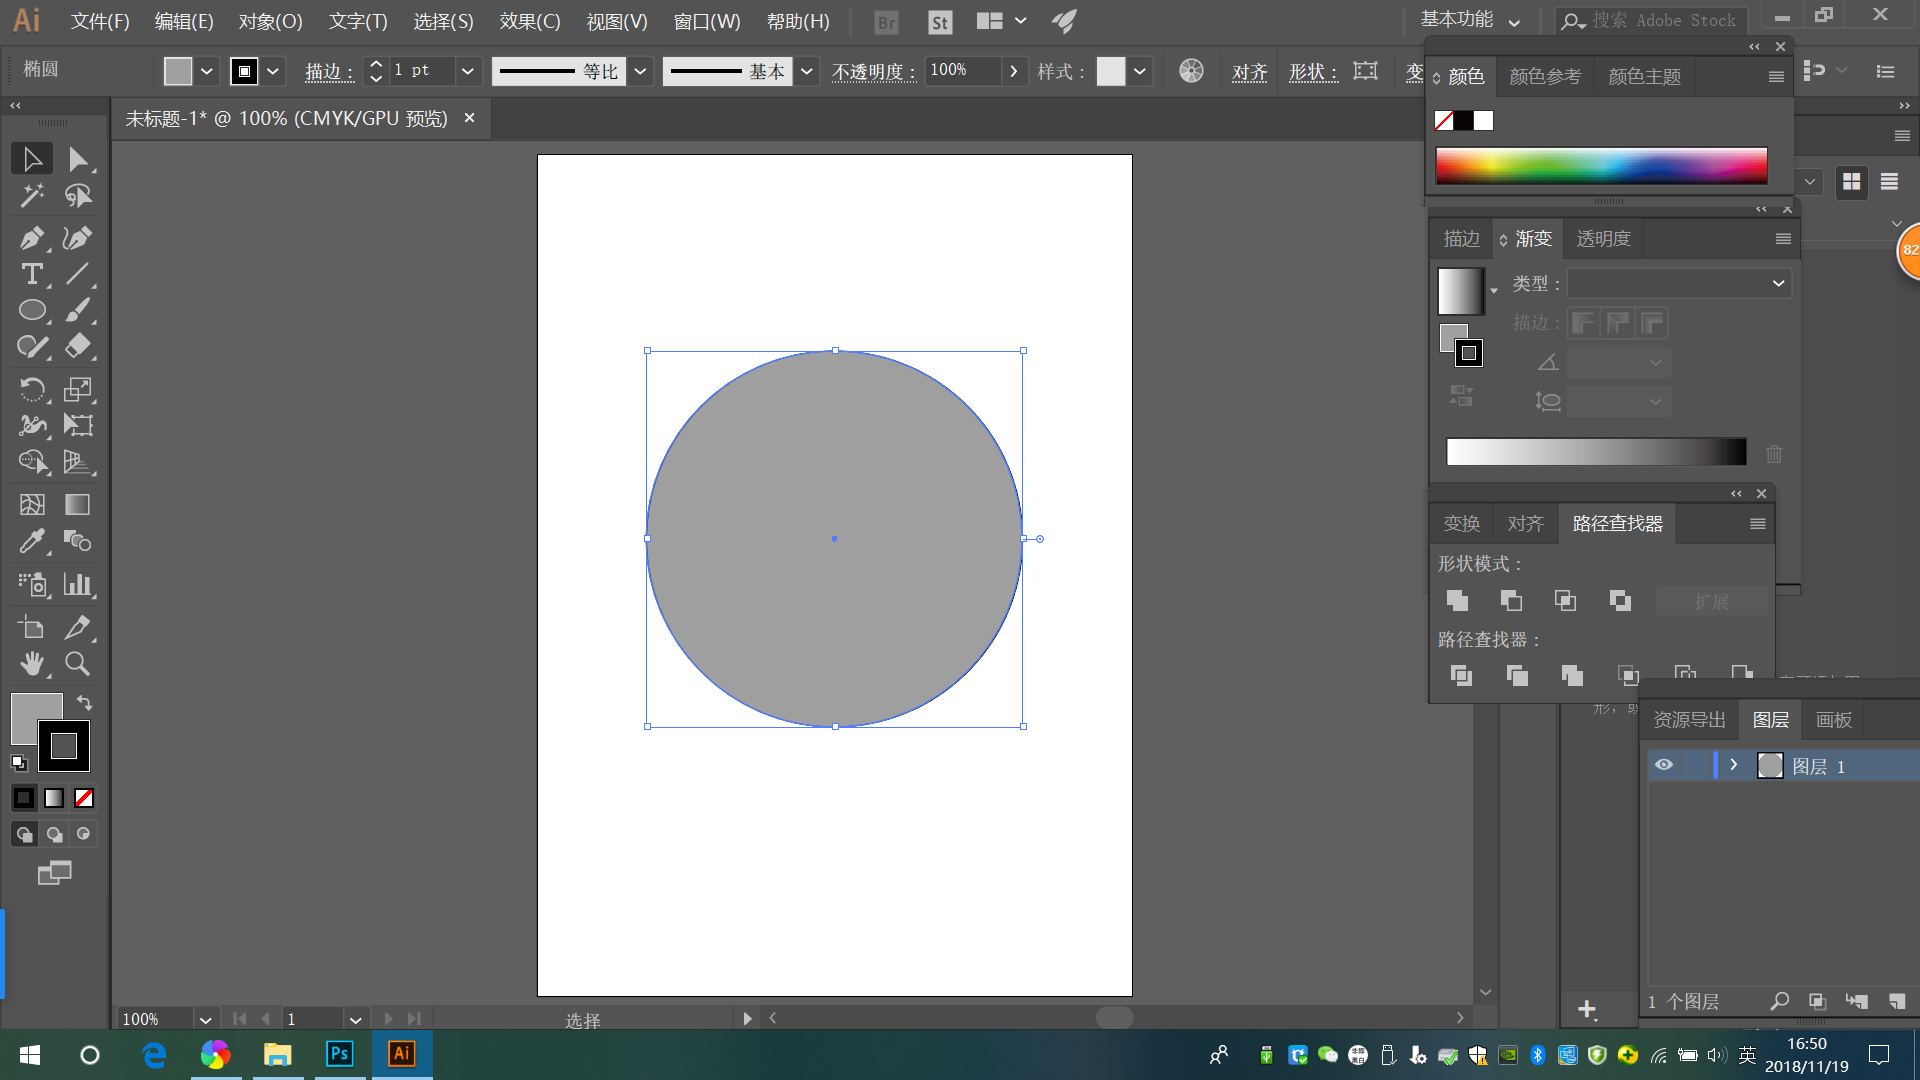The height and width of the screenshot is (1080, 1920).
Task: Click the Illustrator taskbar icon
Action: (402, 1054)
